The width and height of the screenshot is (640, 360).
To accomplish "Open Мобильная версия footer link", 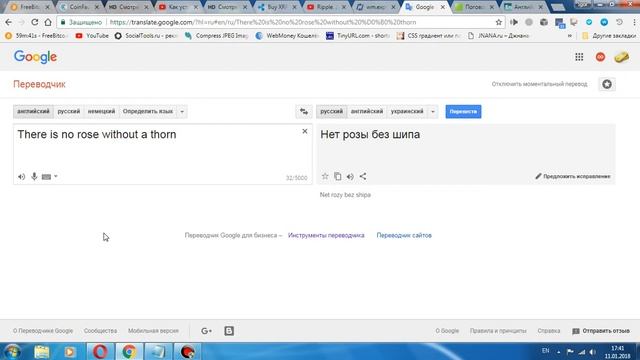I will pyautogui.click(x=153, y=331).
